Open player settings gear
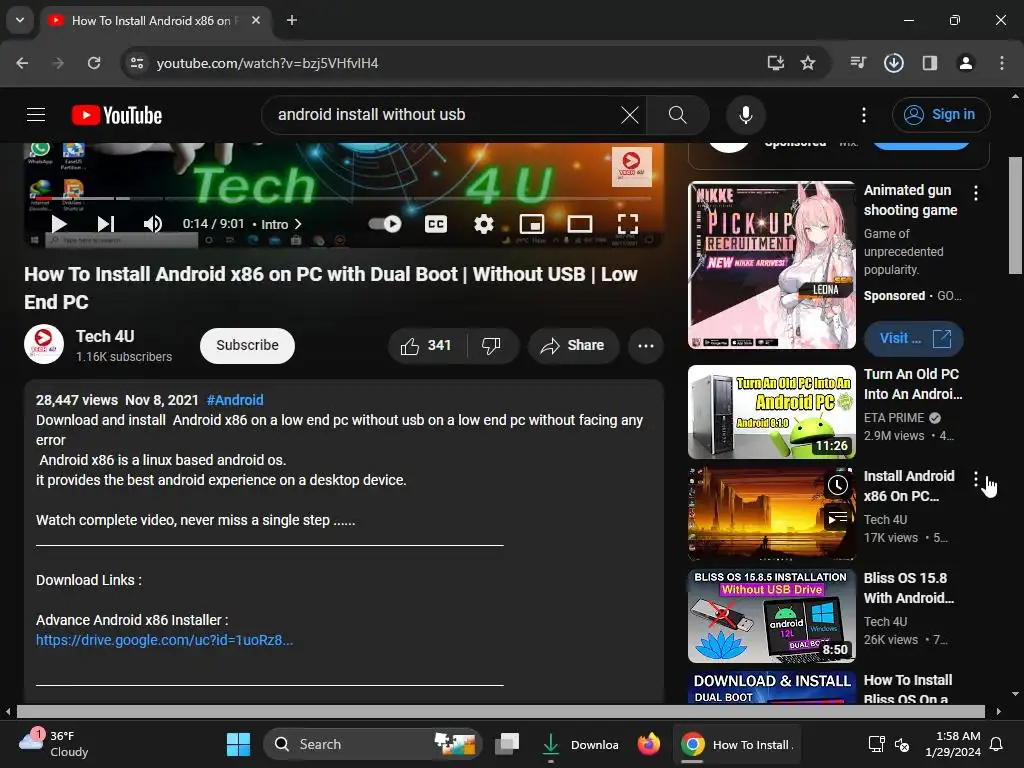 [483, 224]
